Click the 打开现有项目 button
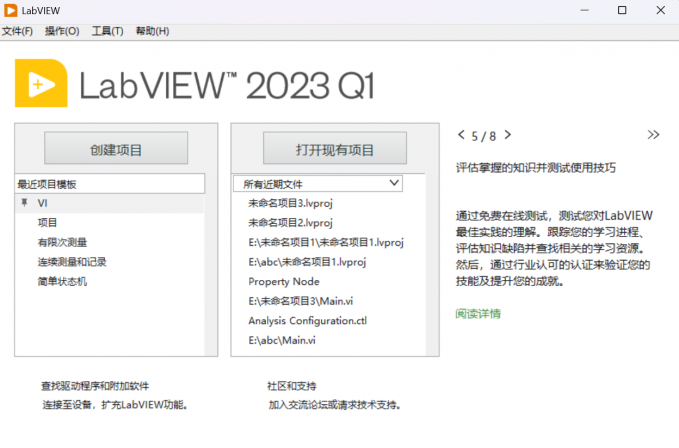The image size is (679, 448). pos(335,148)
